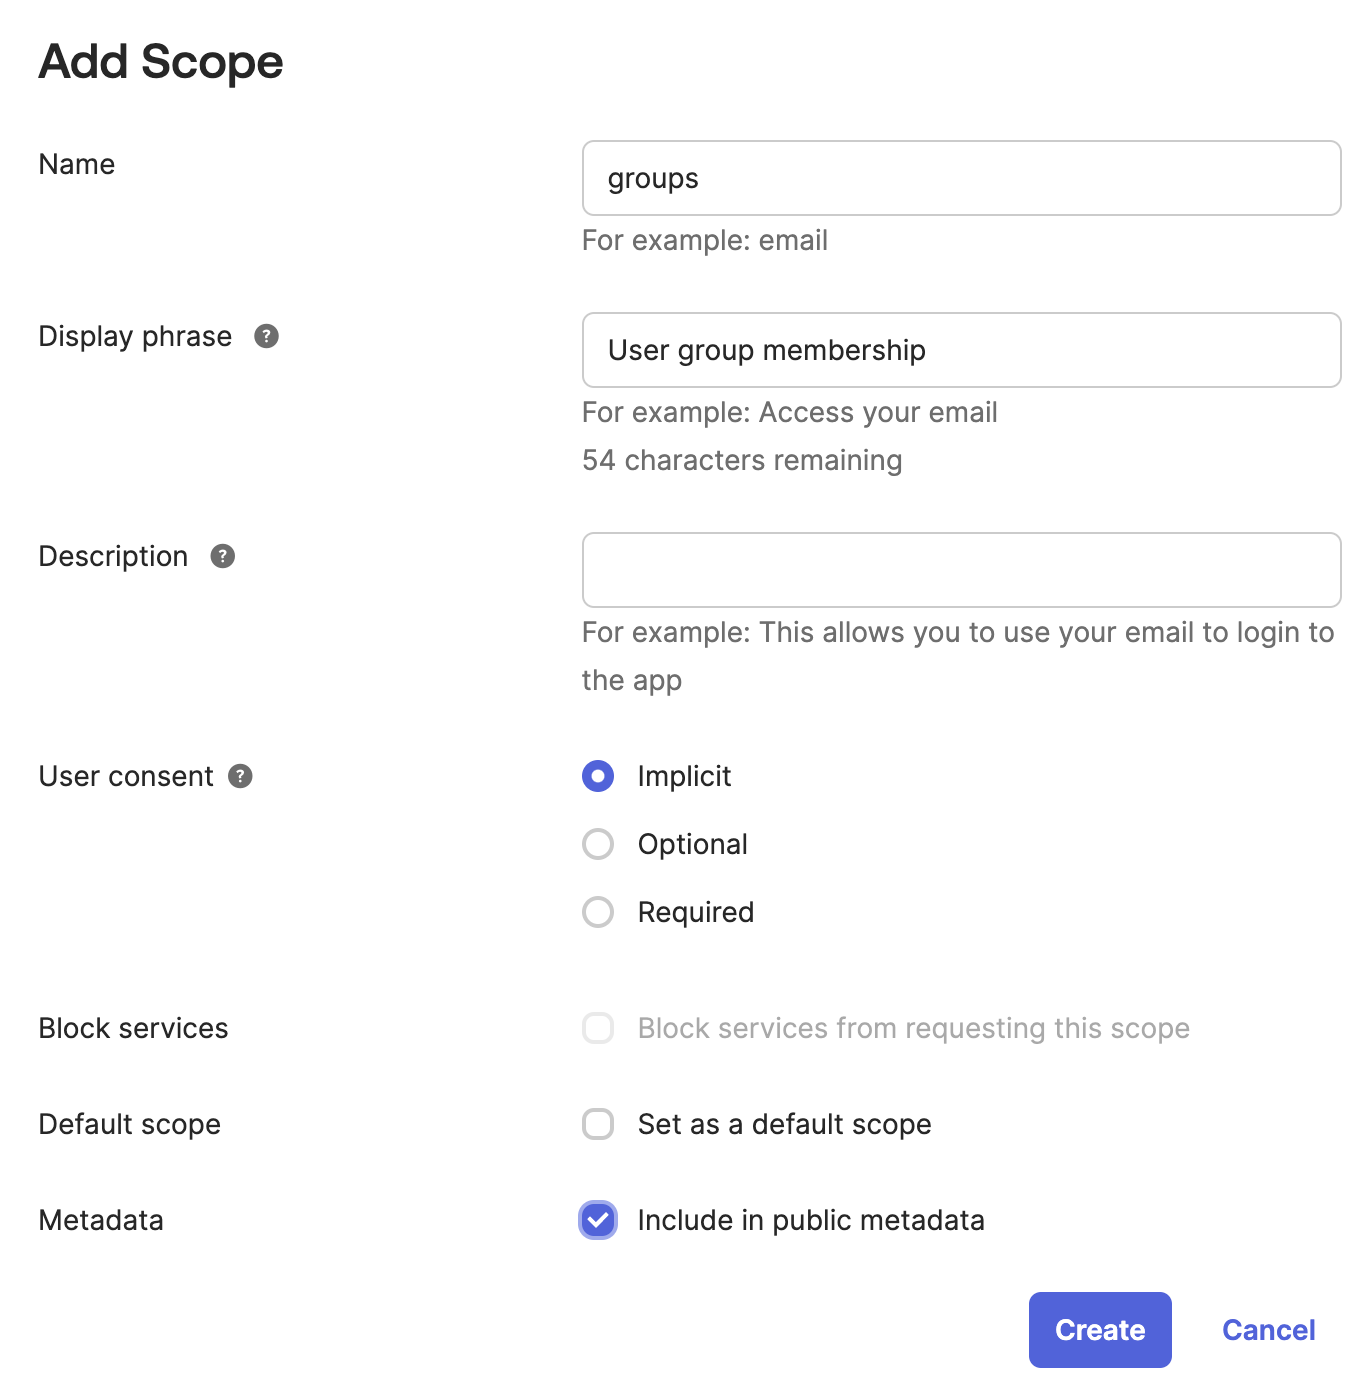Viewport: 1360px width, 1394px height.
Task: Click the 'Implicit' option label text
Action: click(x=684, y=776)
